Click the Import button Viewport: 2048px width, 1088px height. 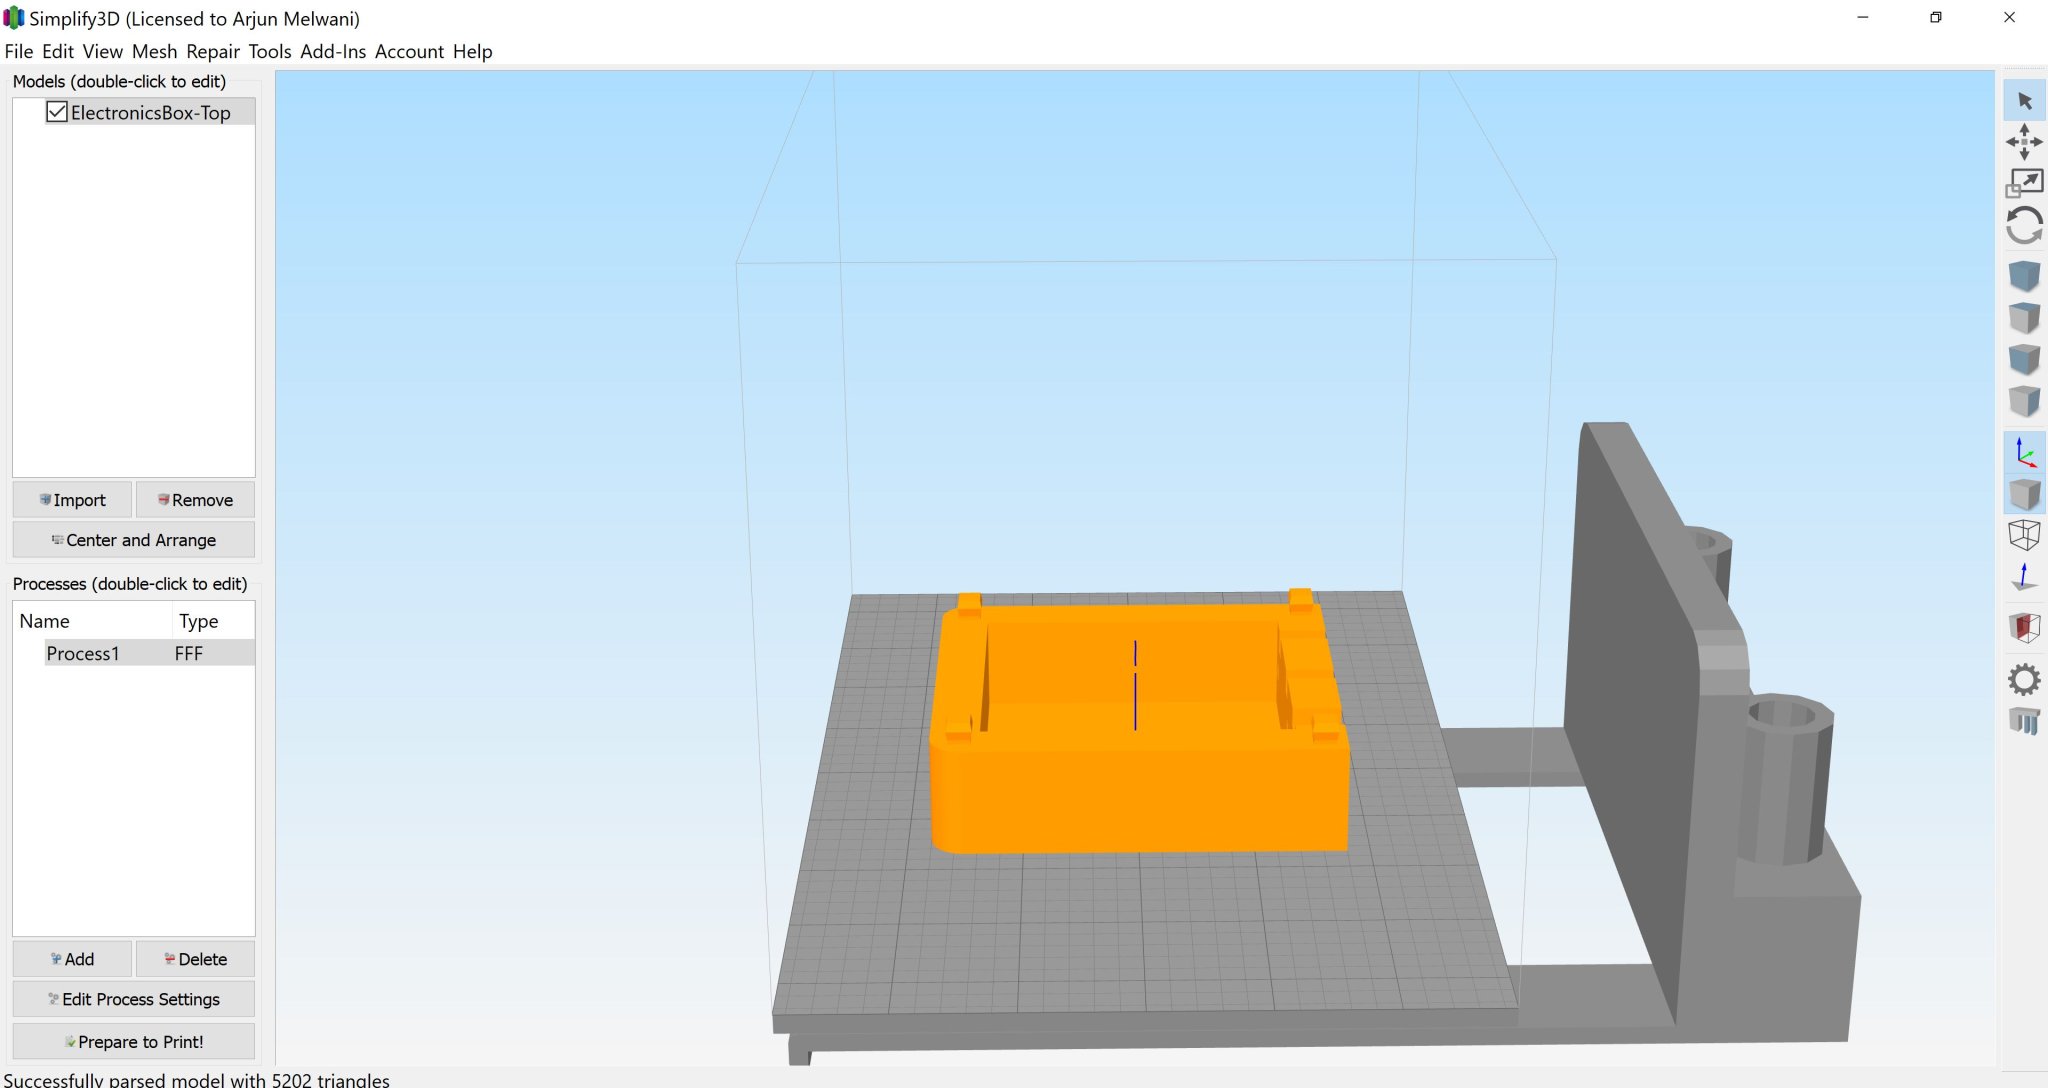(72, 500)
